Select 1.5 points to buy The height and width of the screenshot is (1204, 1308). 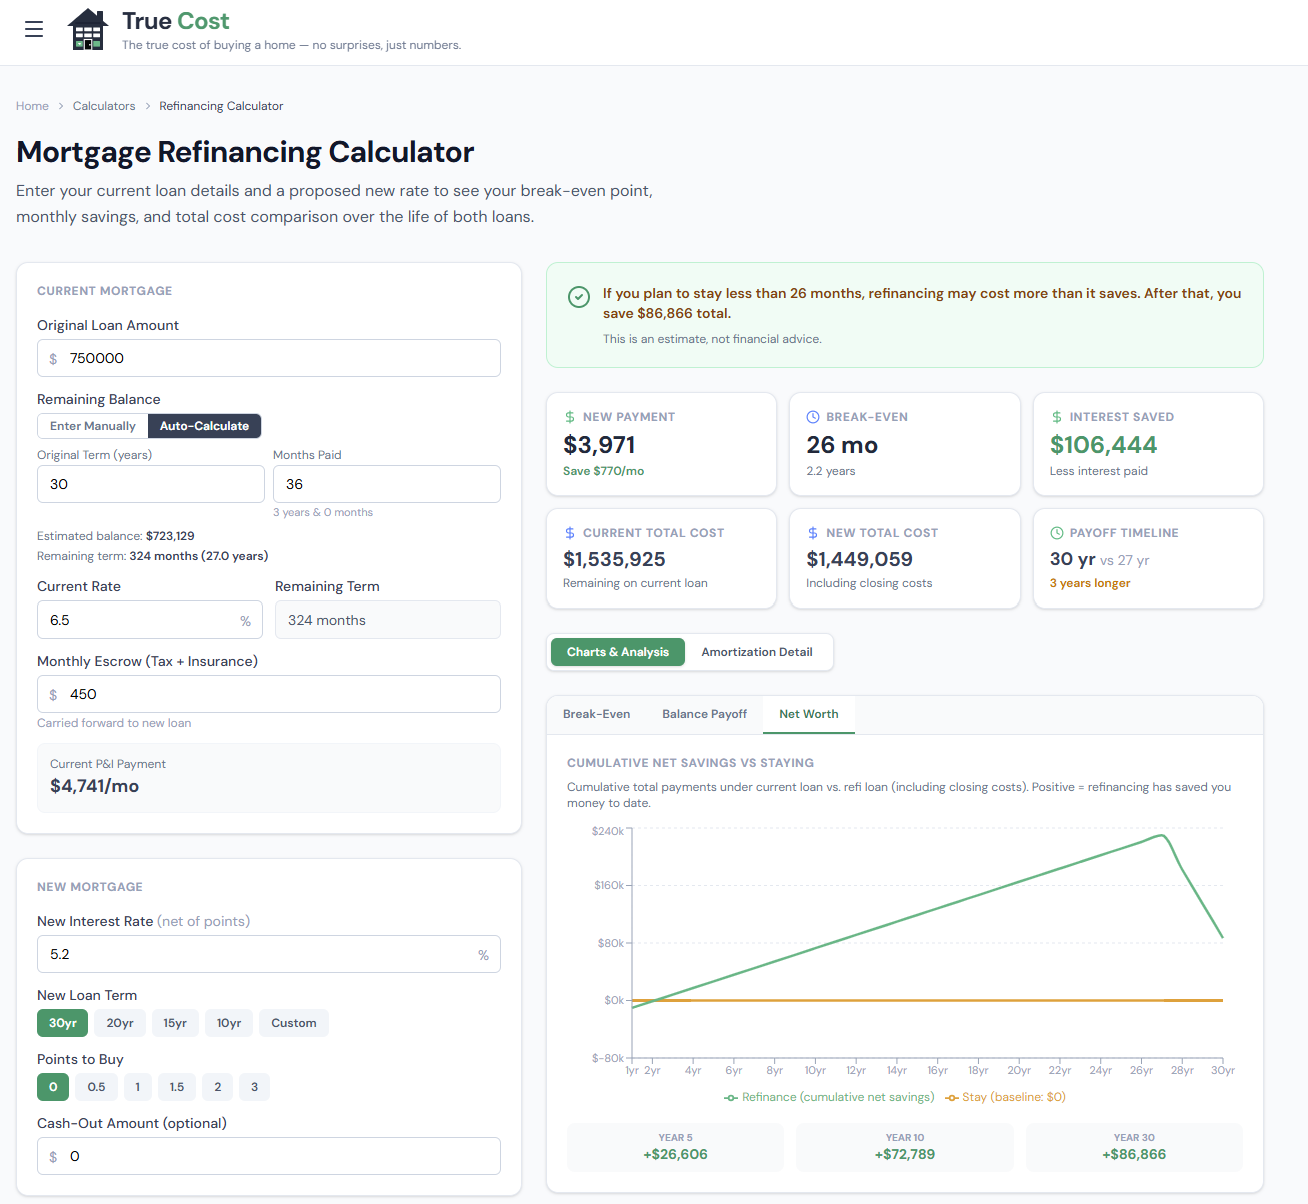tap(177, 1087)
